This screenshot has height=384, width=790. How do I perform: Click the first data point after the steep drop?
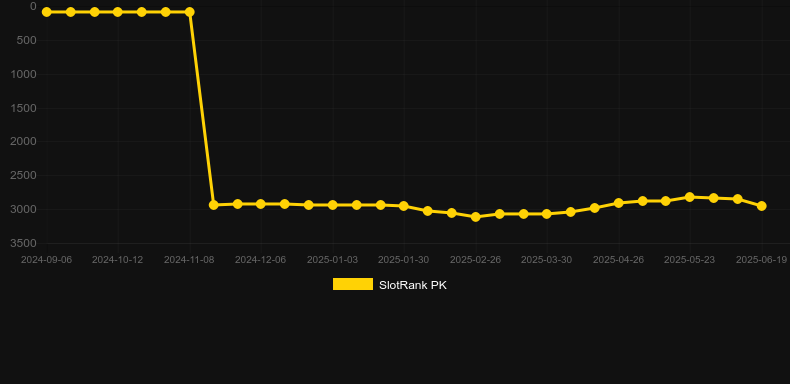pyautogui.click(x=214, y=205)
